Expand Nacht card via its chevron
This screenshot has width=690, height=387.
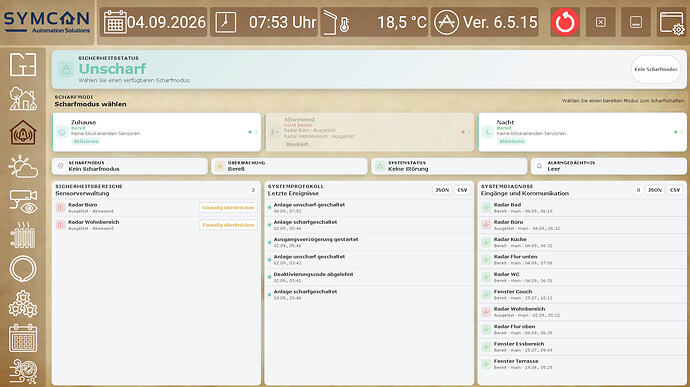pos(682,132)
